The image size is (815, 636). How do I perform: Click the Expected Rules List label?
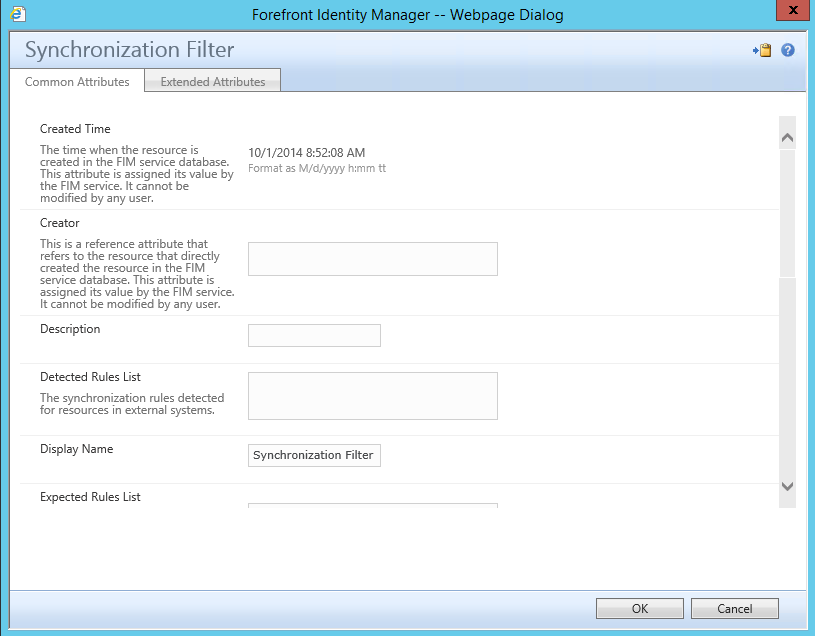tap(90, 497)
